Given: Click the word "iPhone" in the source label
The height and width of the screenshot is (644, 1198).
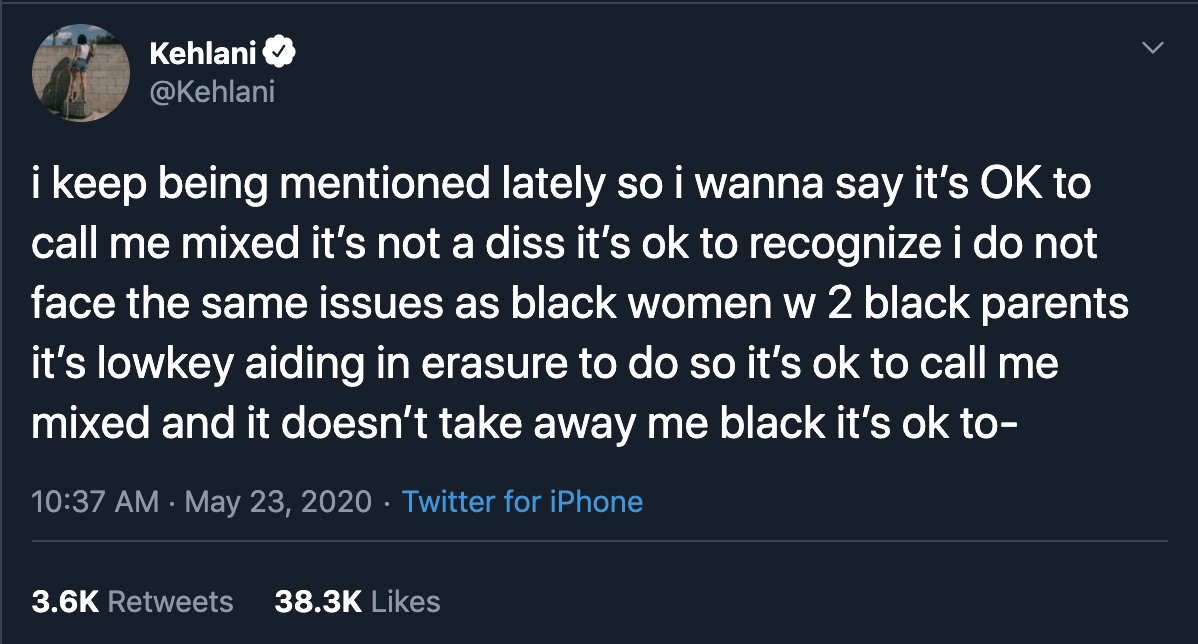Looking at the screenshot, I should [596, 501].
